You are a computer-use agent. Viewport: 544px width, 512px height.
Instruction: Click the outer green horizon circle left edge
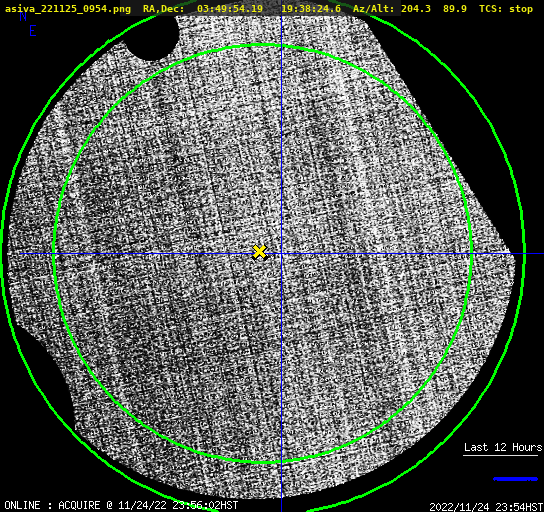[2, 254]
